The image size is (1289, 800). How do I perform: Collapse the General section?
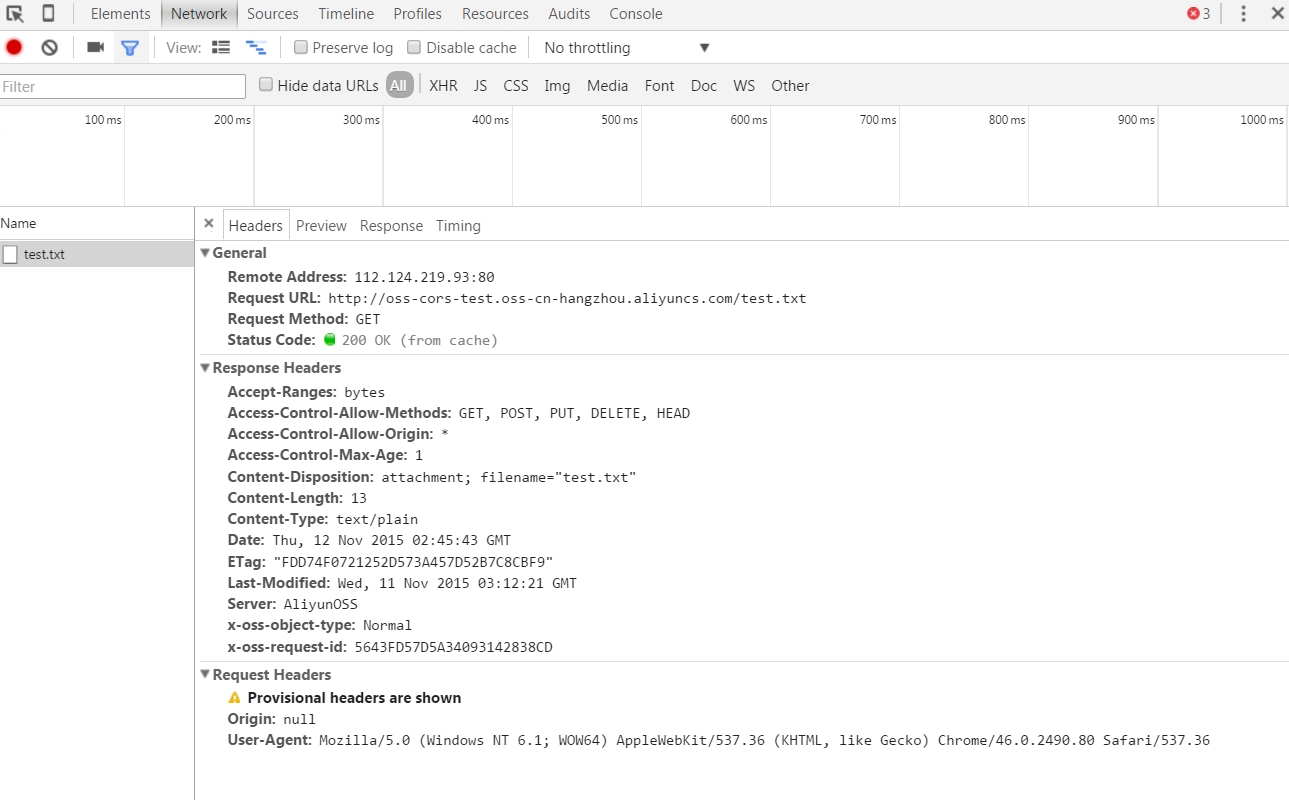point(206,253)
